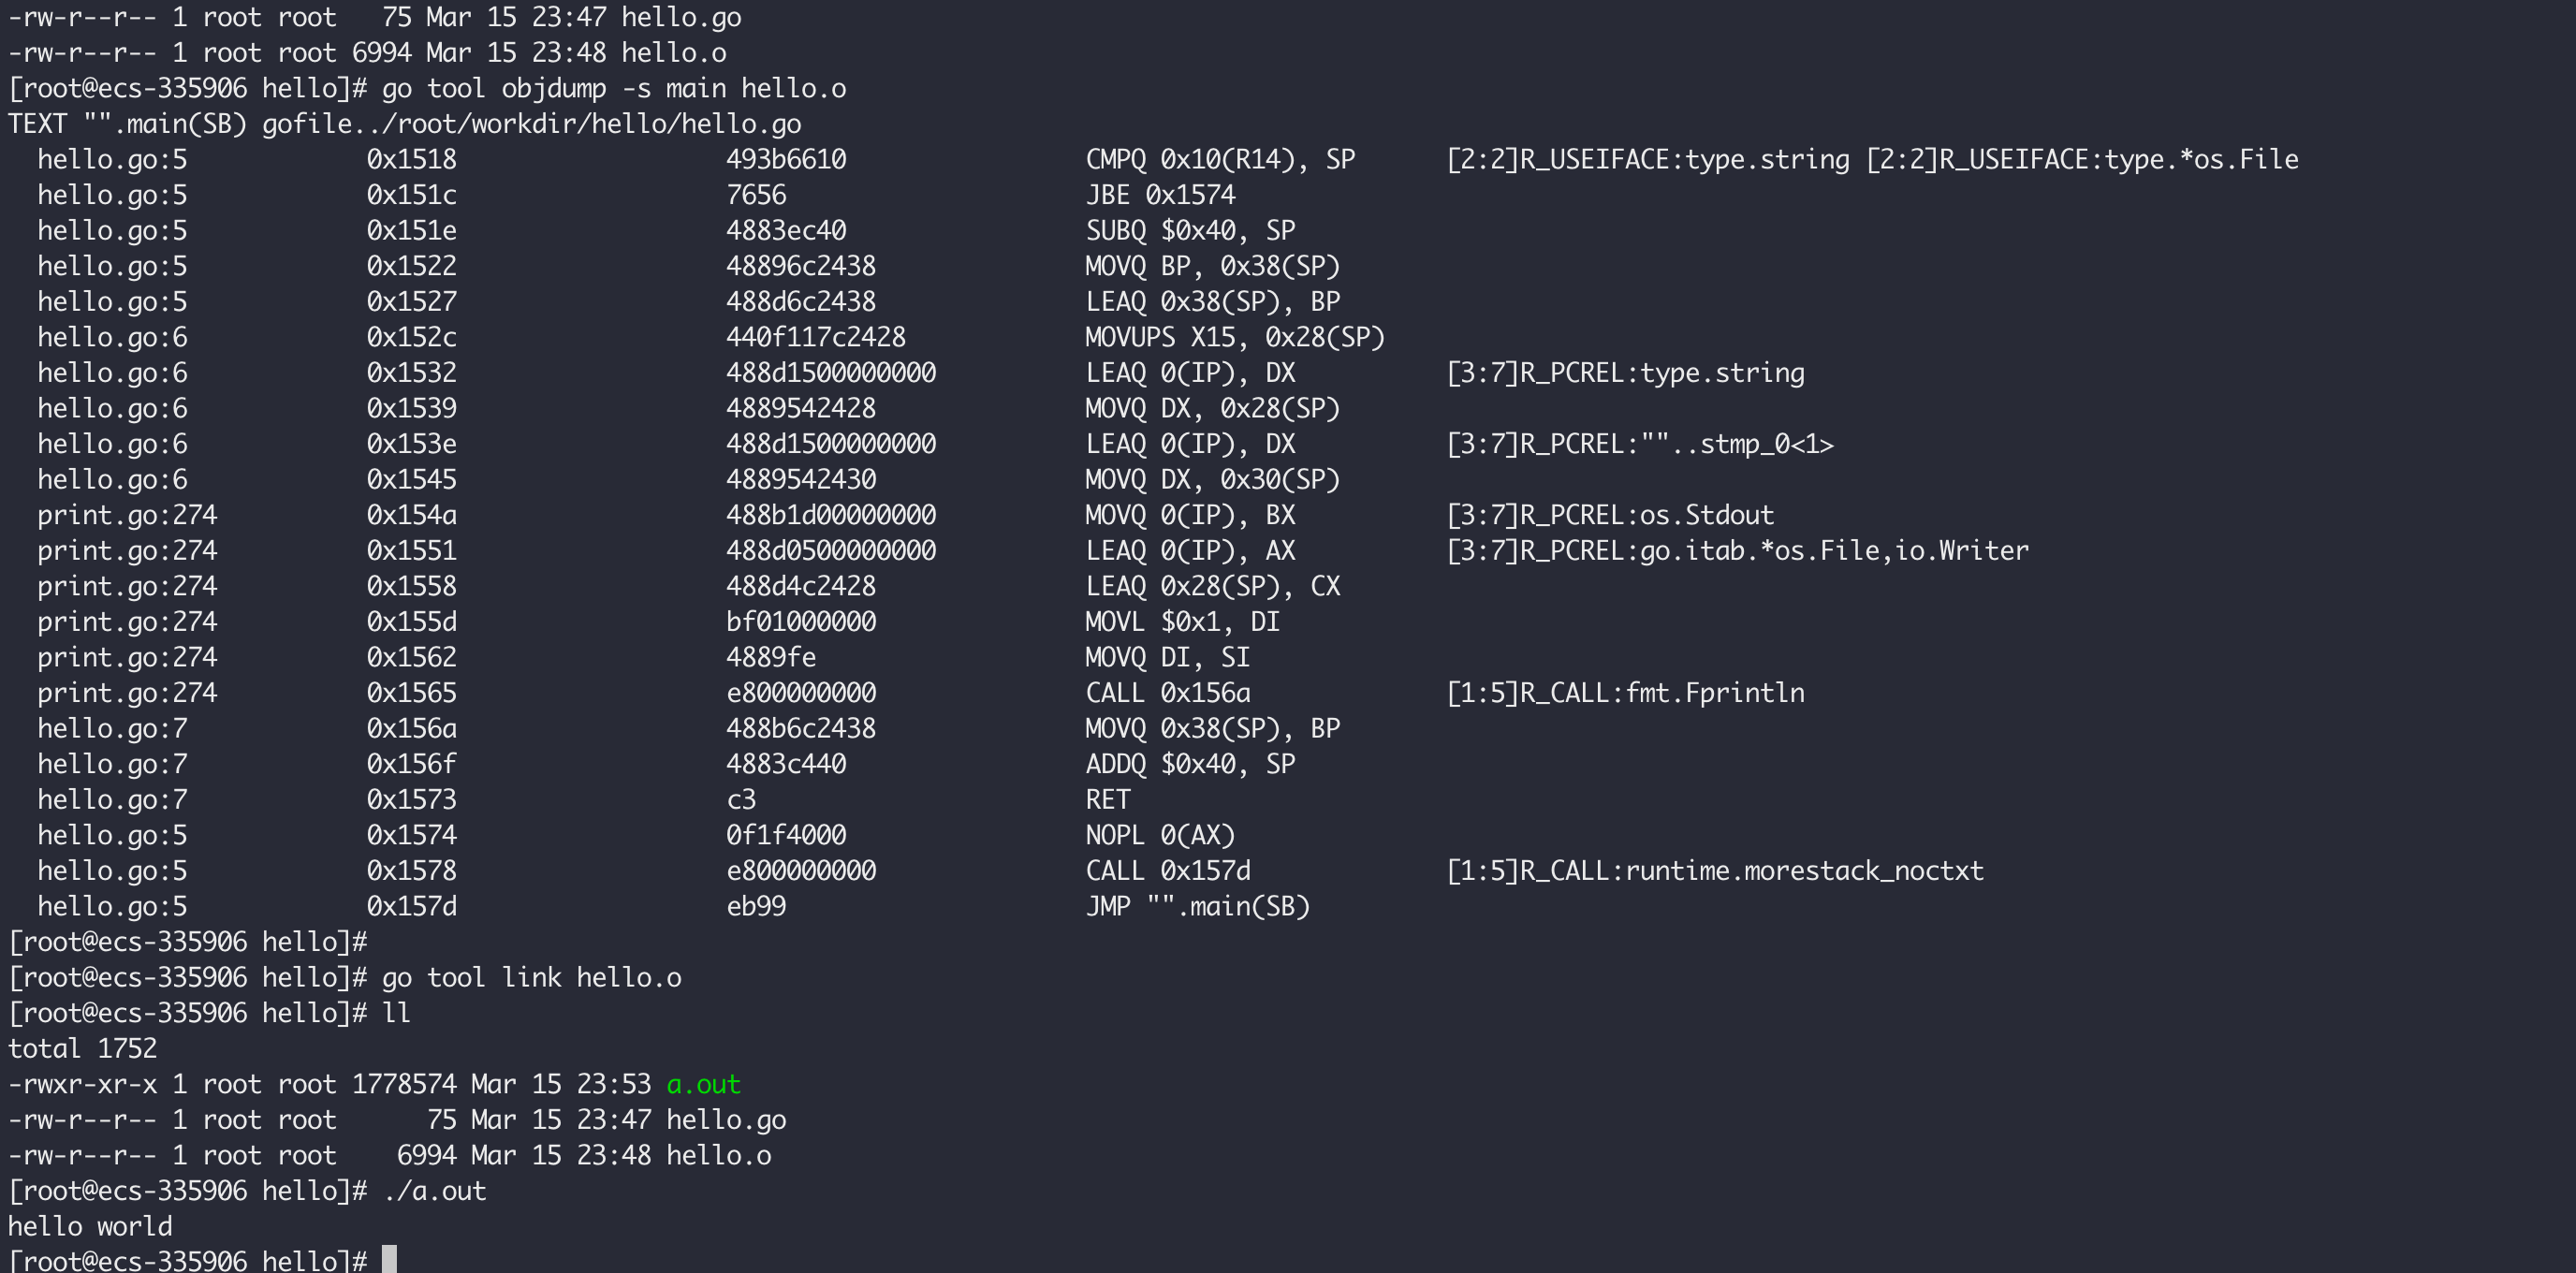Click the address 0x1518

coord(411,160)
